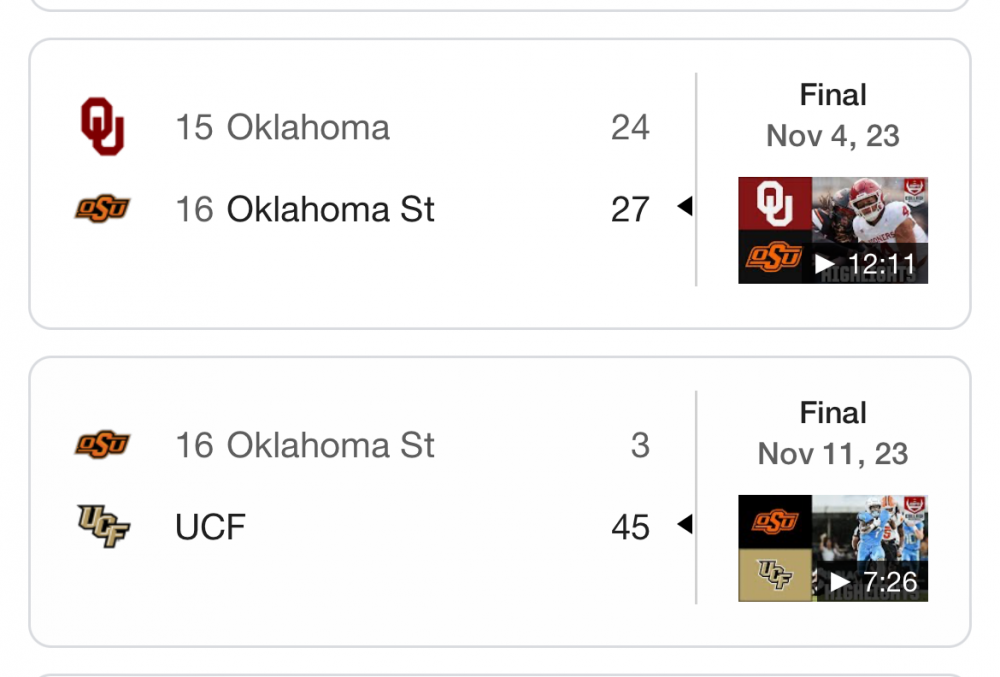Click the Oklahoma Sooners logo beside 15 Oklahoma
The image size is (1000, 677).
(x=102, y=127)
